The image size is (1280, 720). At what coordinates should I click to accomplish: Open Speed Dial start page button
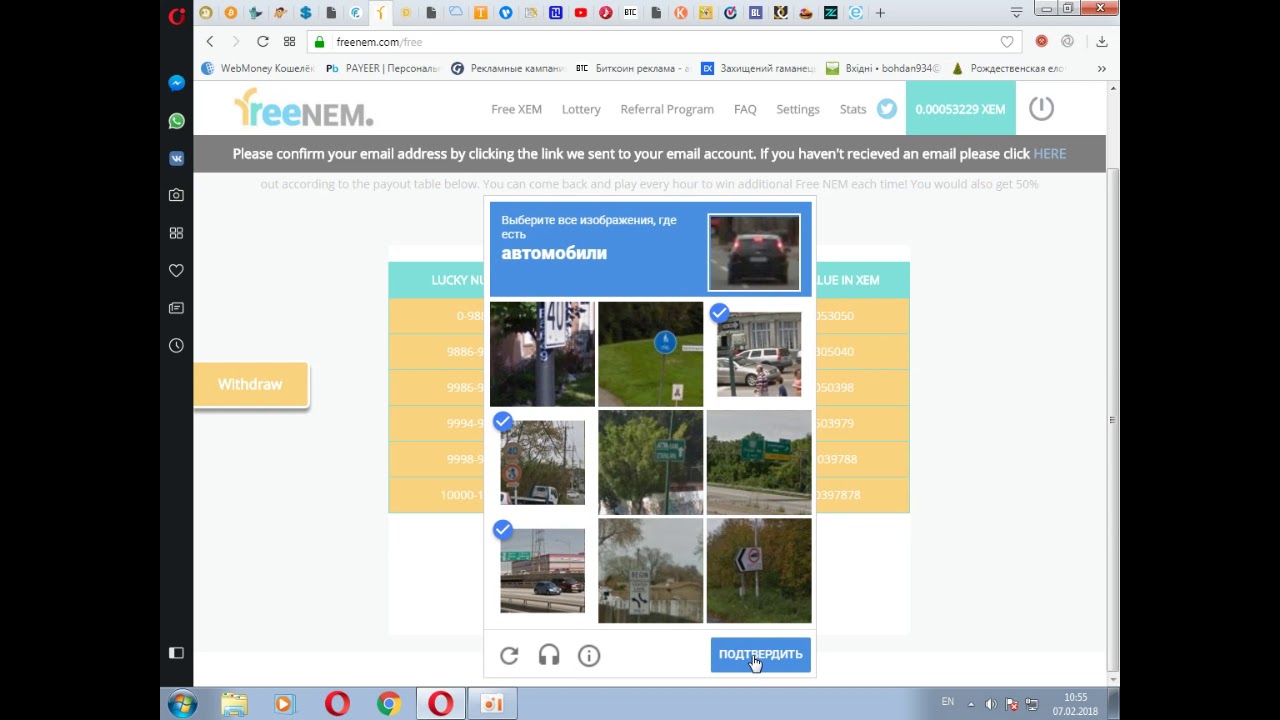coord(289,42)
